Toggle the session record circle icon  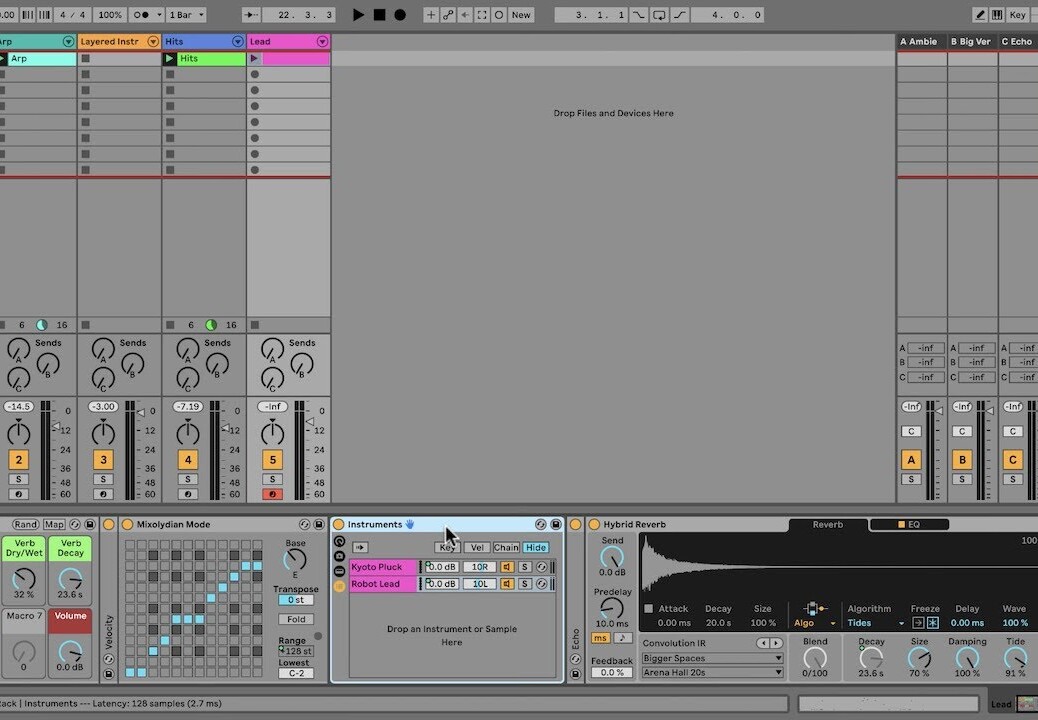click(x=499, y=15)
